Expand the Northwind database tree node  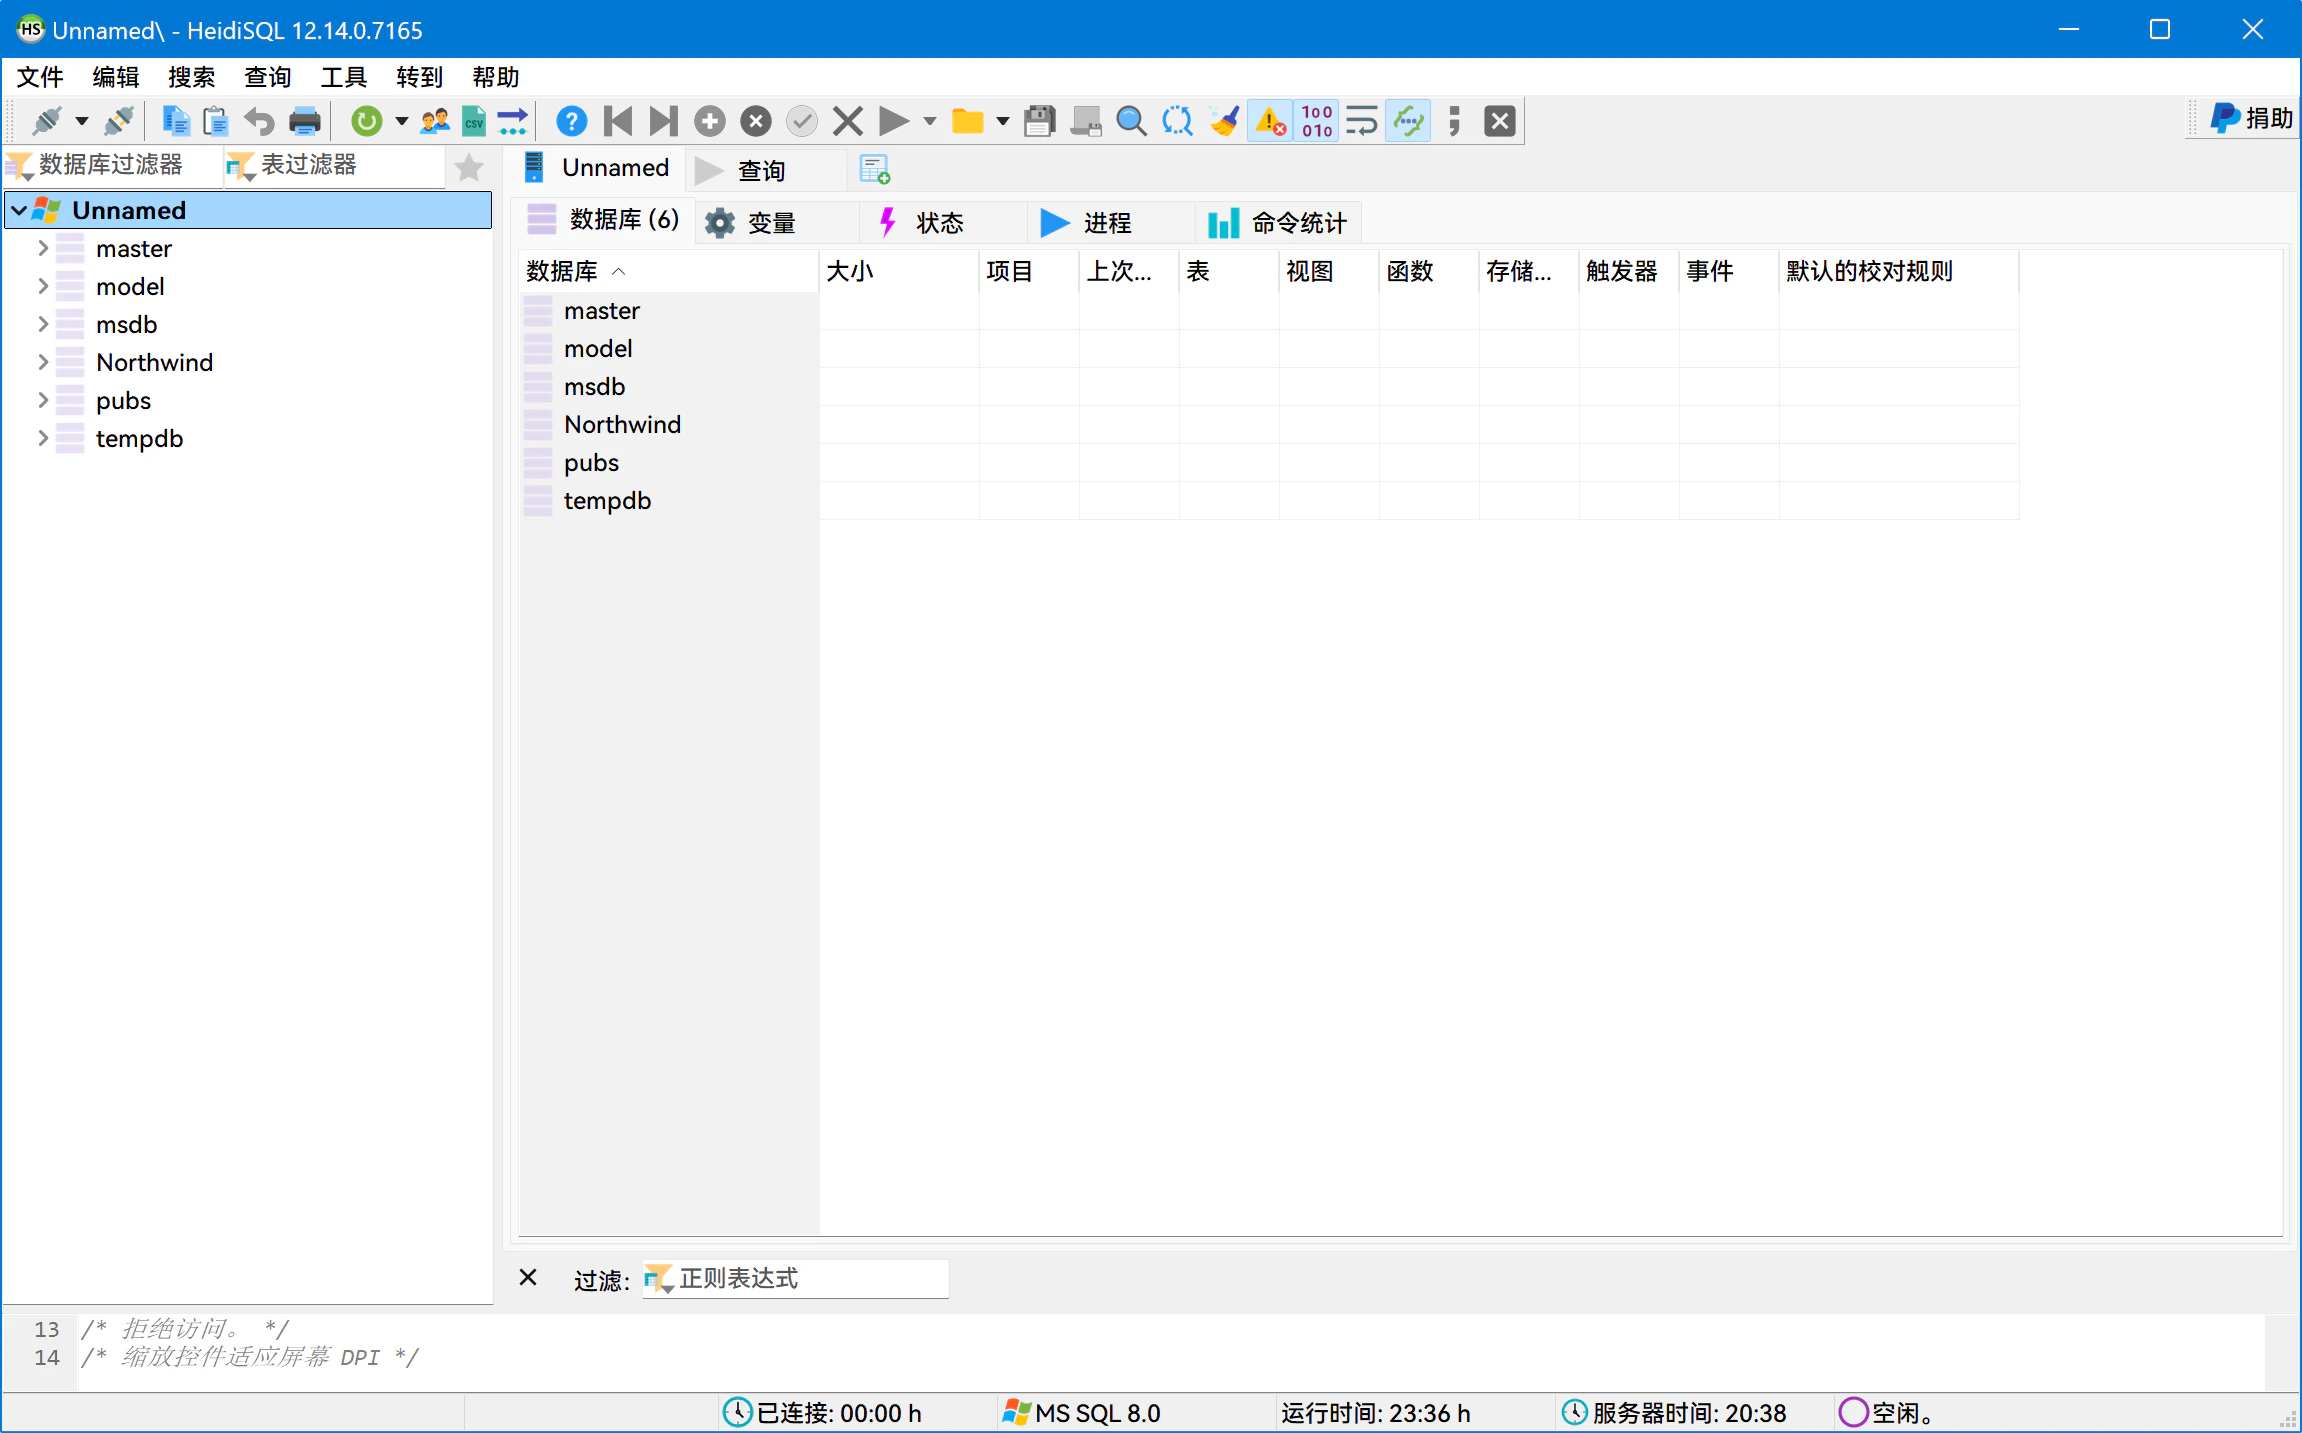(43, 362)
